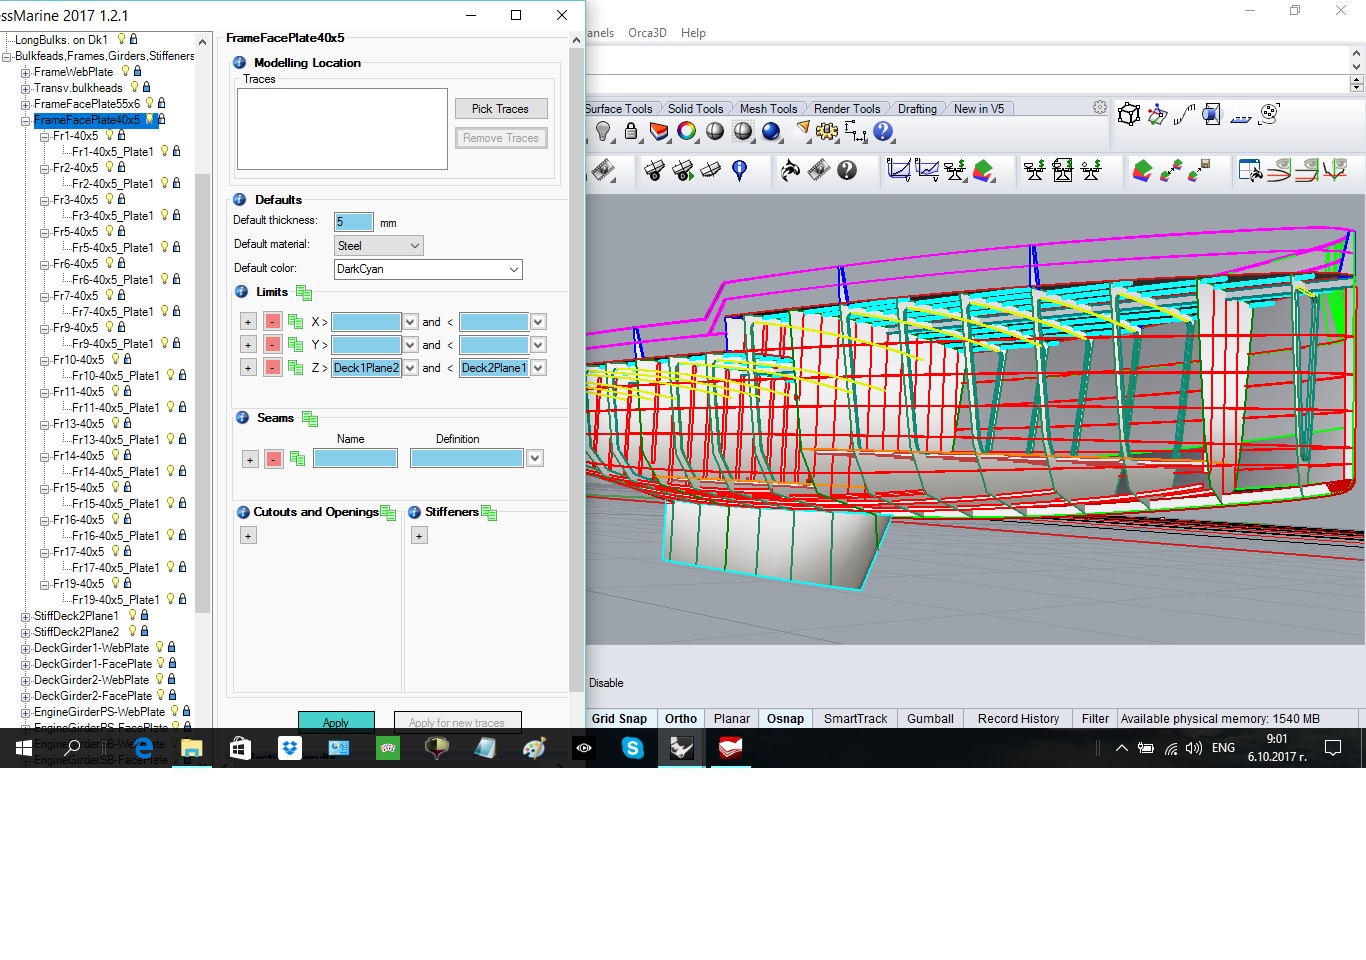
Task: Toggle Ortho mode in status bar
Action: click(x=681, y=719)
